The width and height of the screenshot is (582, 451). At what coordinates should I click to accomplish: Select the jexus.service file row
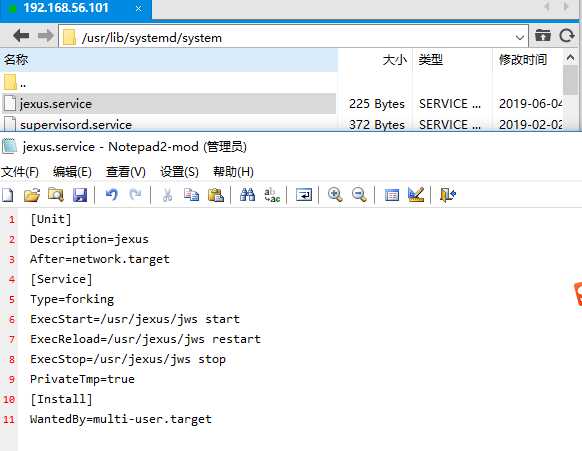point(169,104)
